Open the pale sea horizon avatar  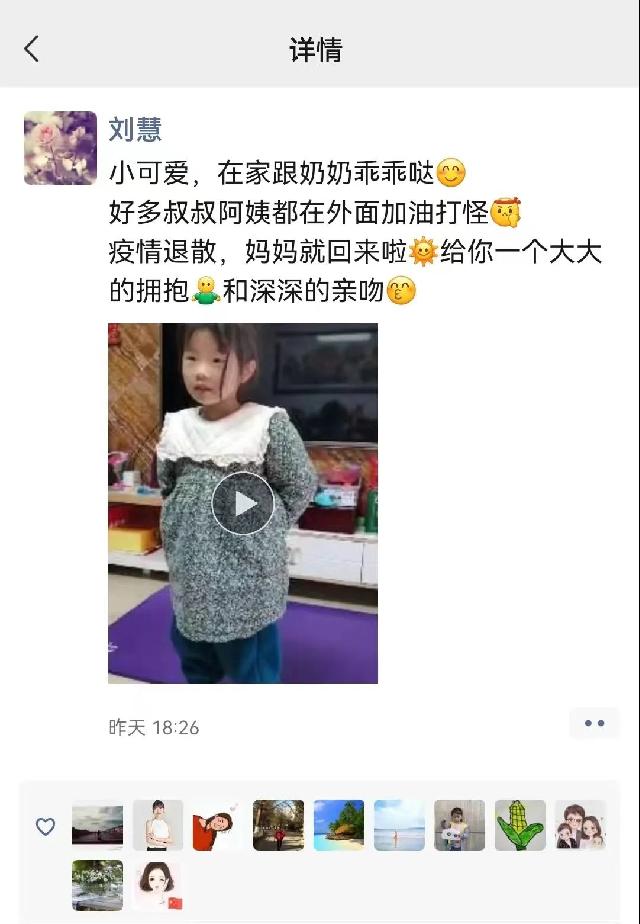[399, 825]
